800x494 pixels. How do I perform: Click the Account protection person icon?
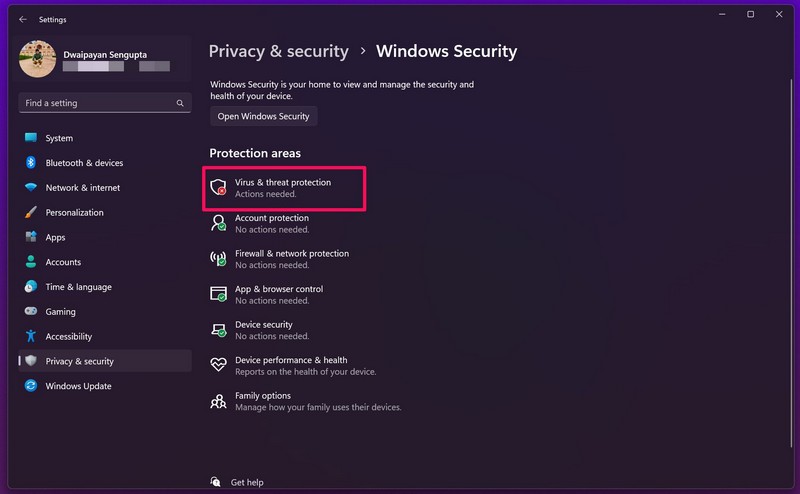(218, 223)
